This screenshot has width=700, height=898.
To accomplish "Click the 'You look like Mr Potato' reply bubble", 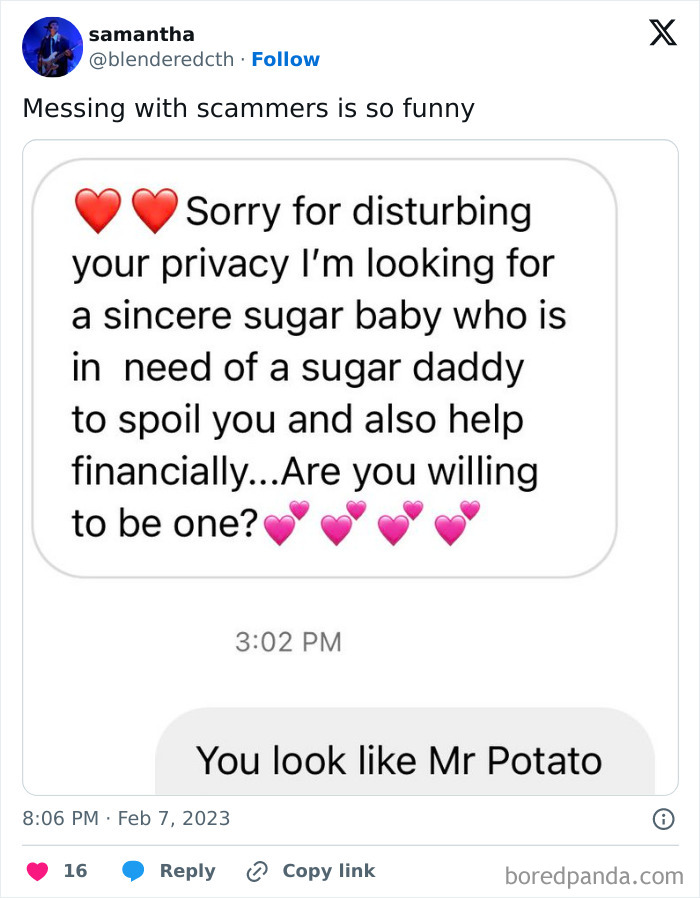I will coord(400,760).
